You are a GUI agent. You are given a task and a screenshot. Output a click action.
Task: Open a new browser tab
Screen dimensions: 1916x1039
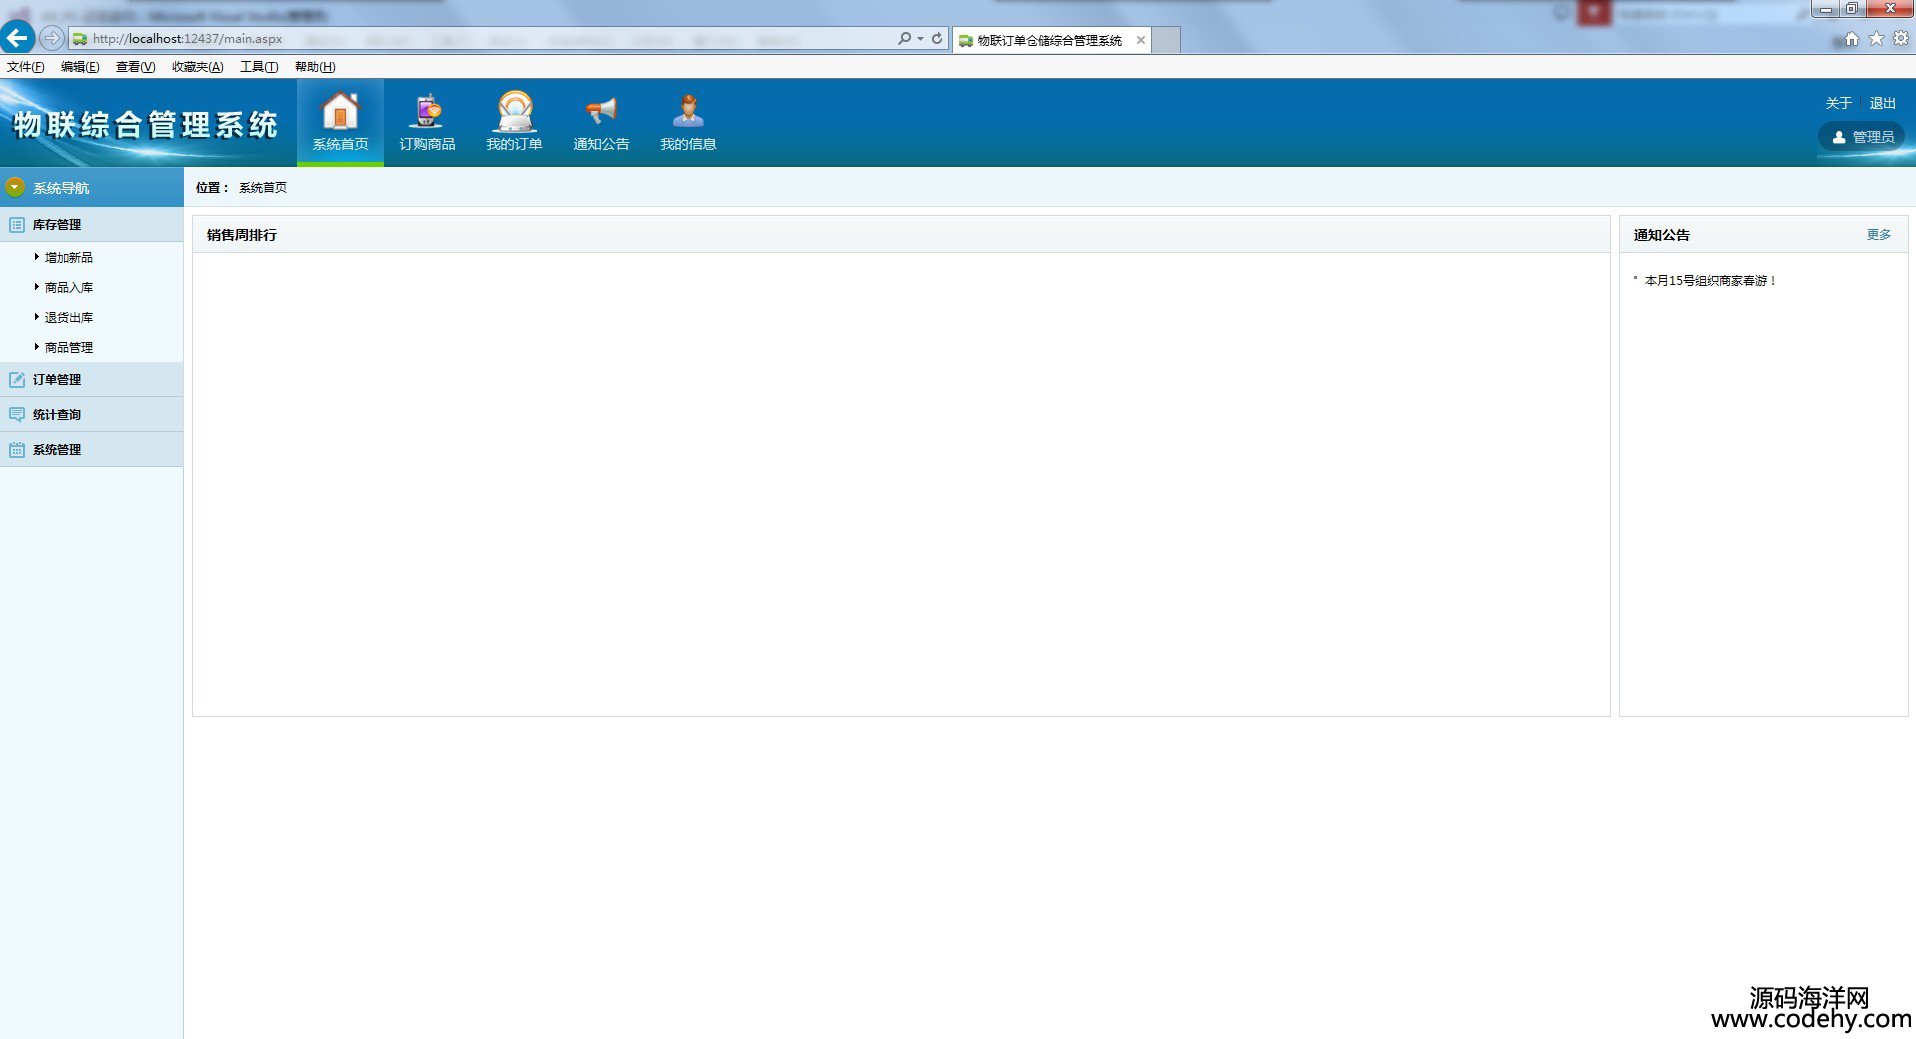[1167, 40]
